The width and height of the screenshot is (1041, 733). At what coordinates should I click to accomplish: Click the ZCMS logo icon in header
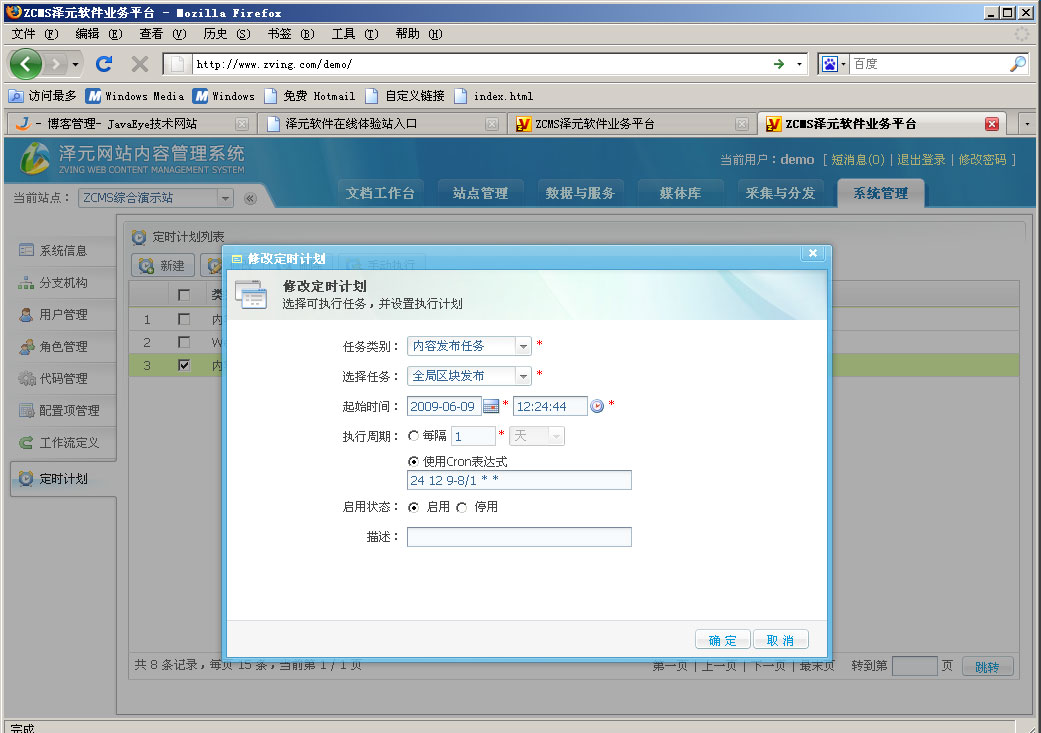coord(35,158)
